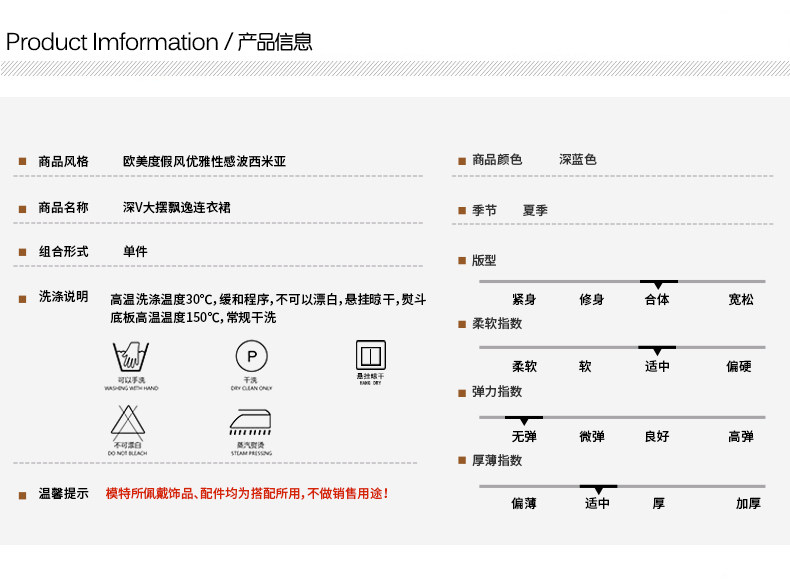790x584 pixels.
Task: Click the 适中 option under 厚薄指数
Action: 598,503
